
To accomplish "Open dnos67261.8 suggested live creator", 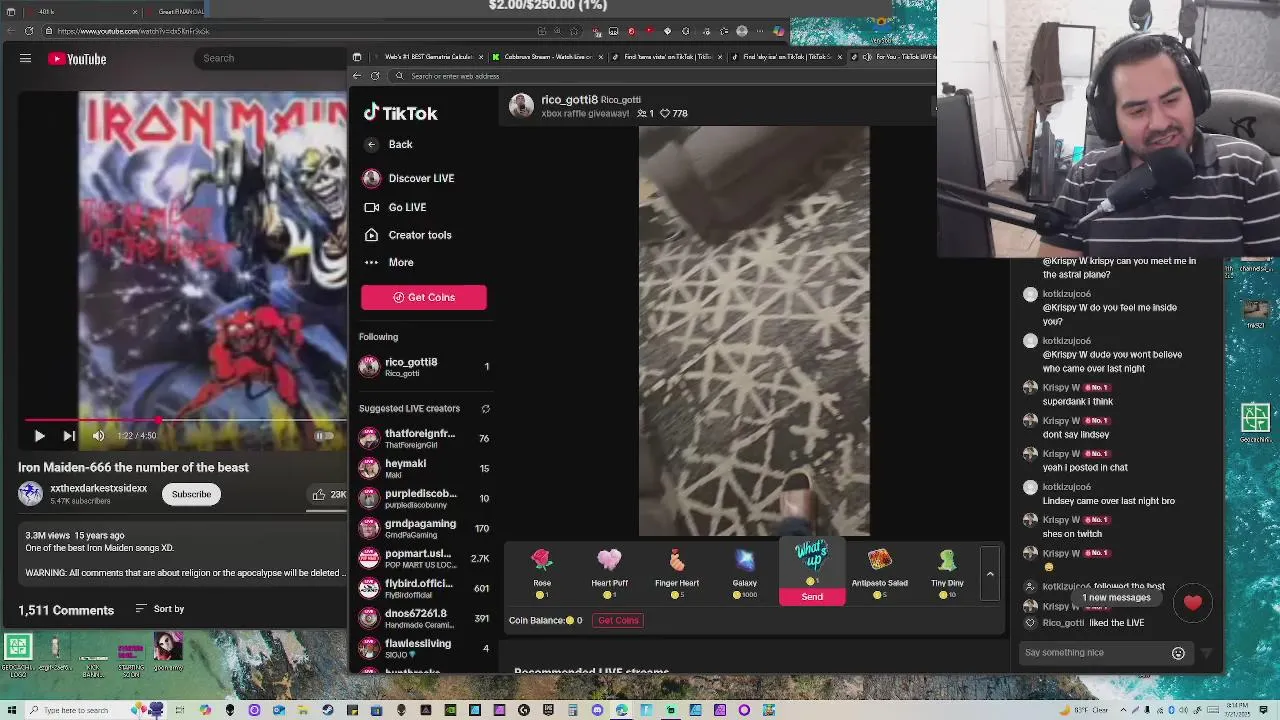I will (424, 618).
